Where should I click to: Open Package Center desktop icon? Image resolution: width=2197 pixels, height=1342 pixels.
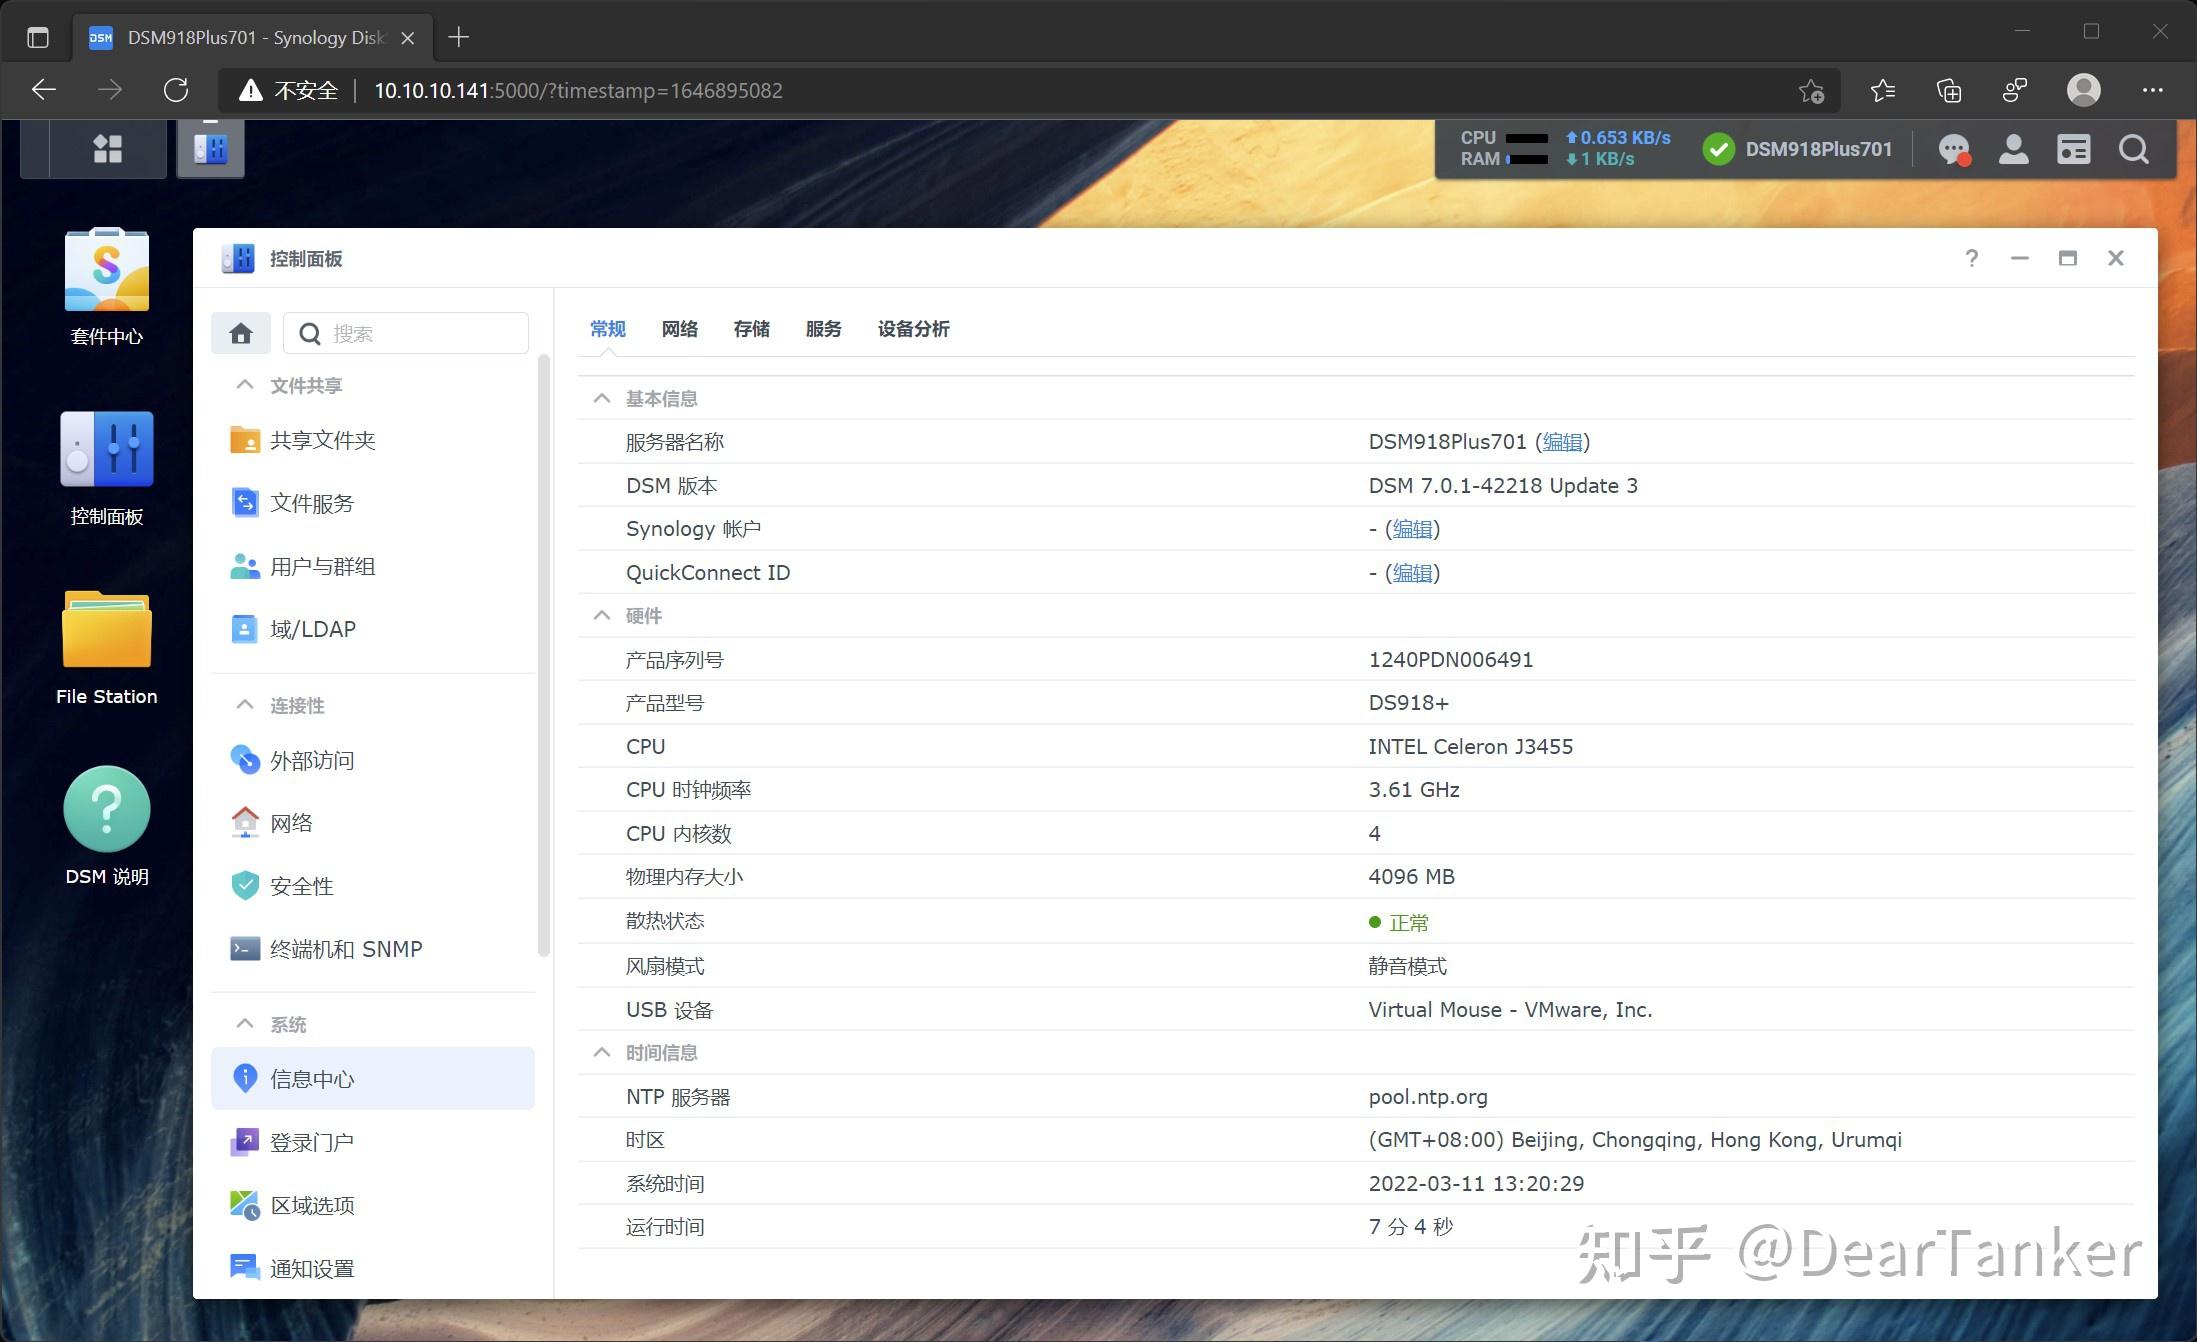click(x=107, y=287)
